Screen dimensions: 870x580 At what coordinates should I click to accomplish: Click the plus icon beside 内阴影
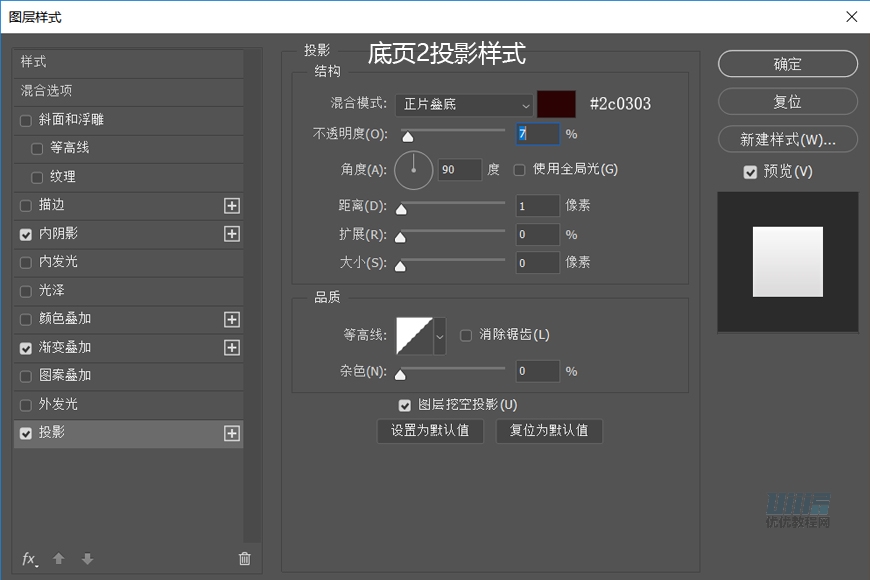(231, 234)
